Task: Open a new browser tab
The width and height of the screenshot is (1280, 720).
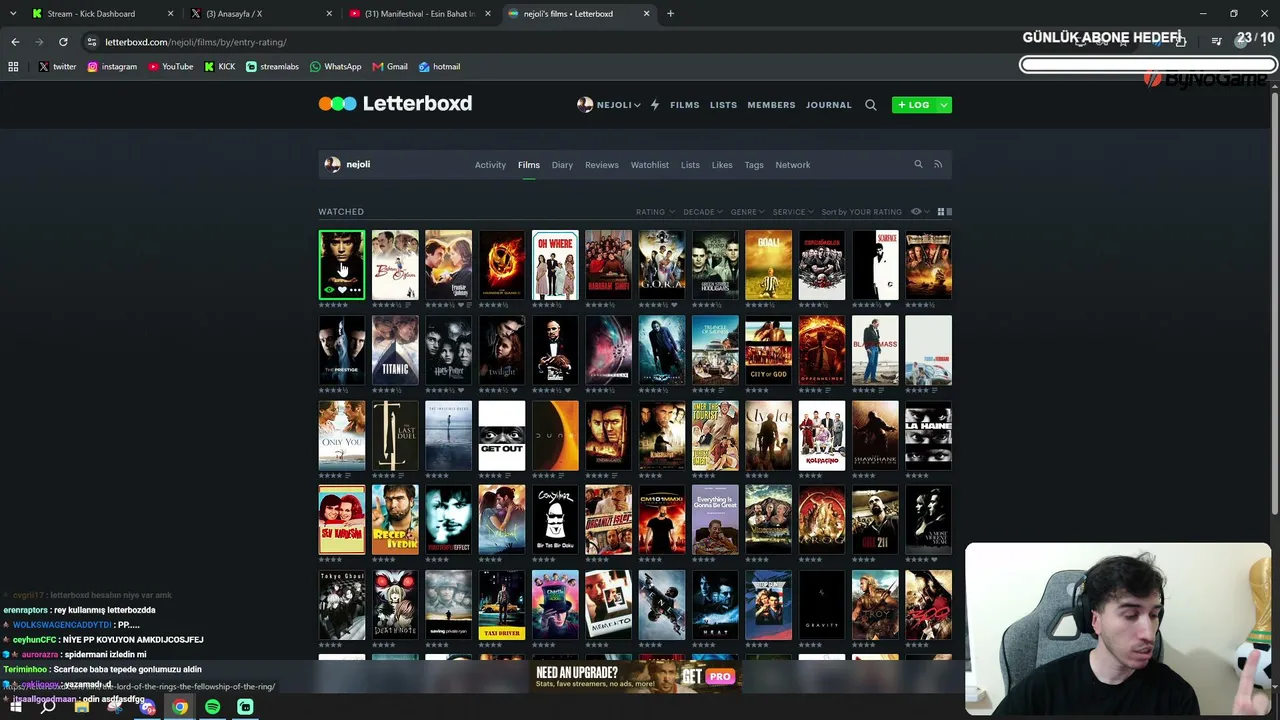Action: click(x=670, y=14)
